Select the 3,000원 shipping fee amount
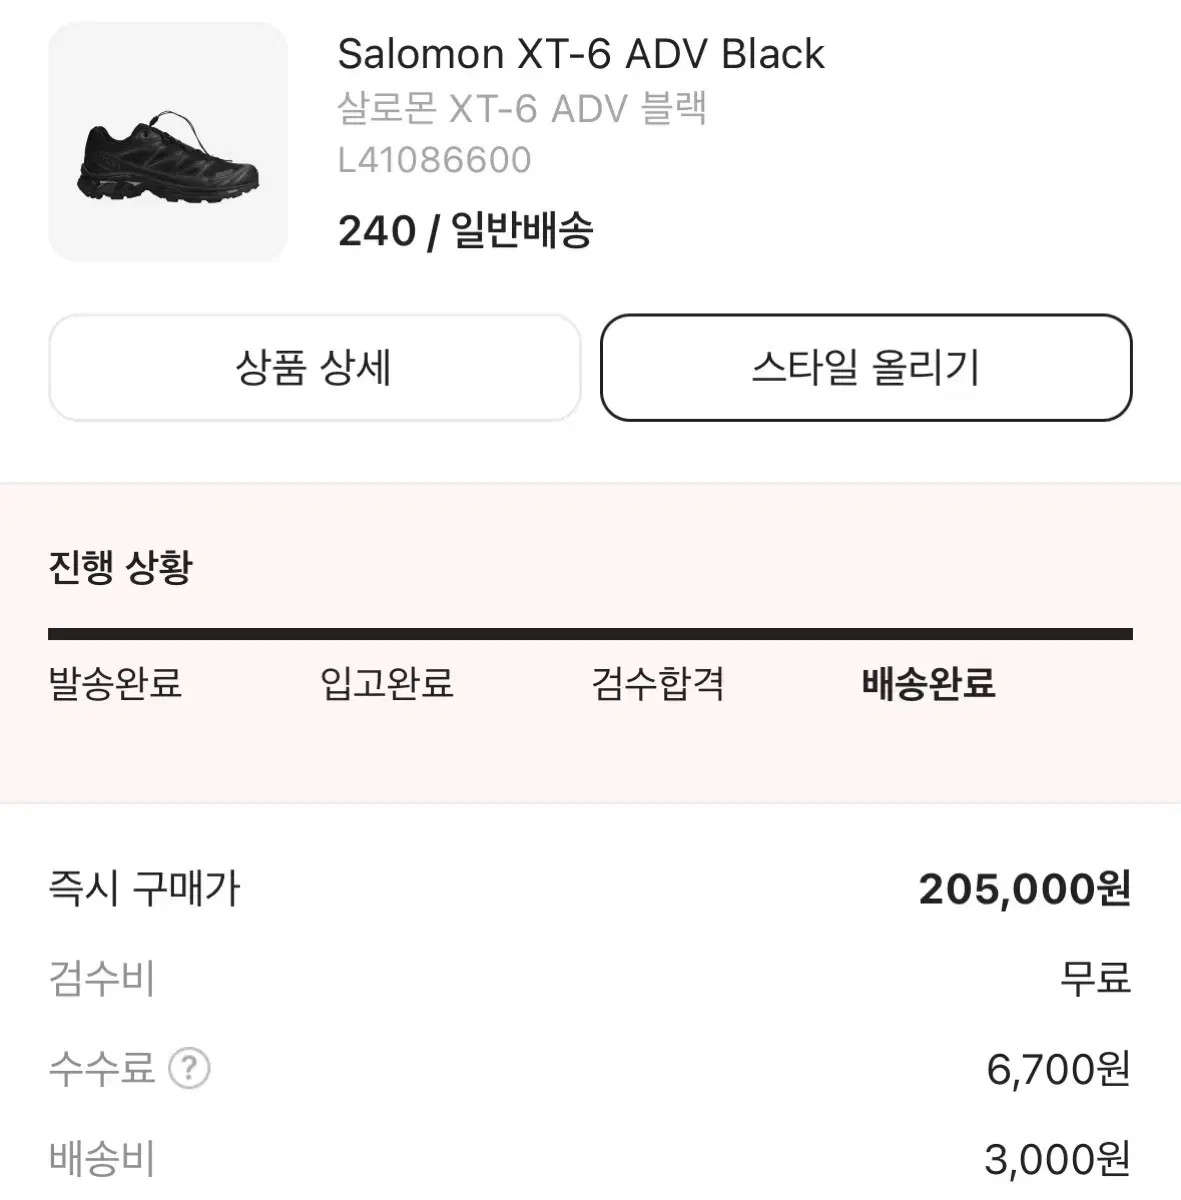 point(1058,1159)
